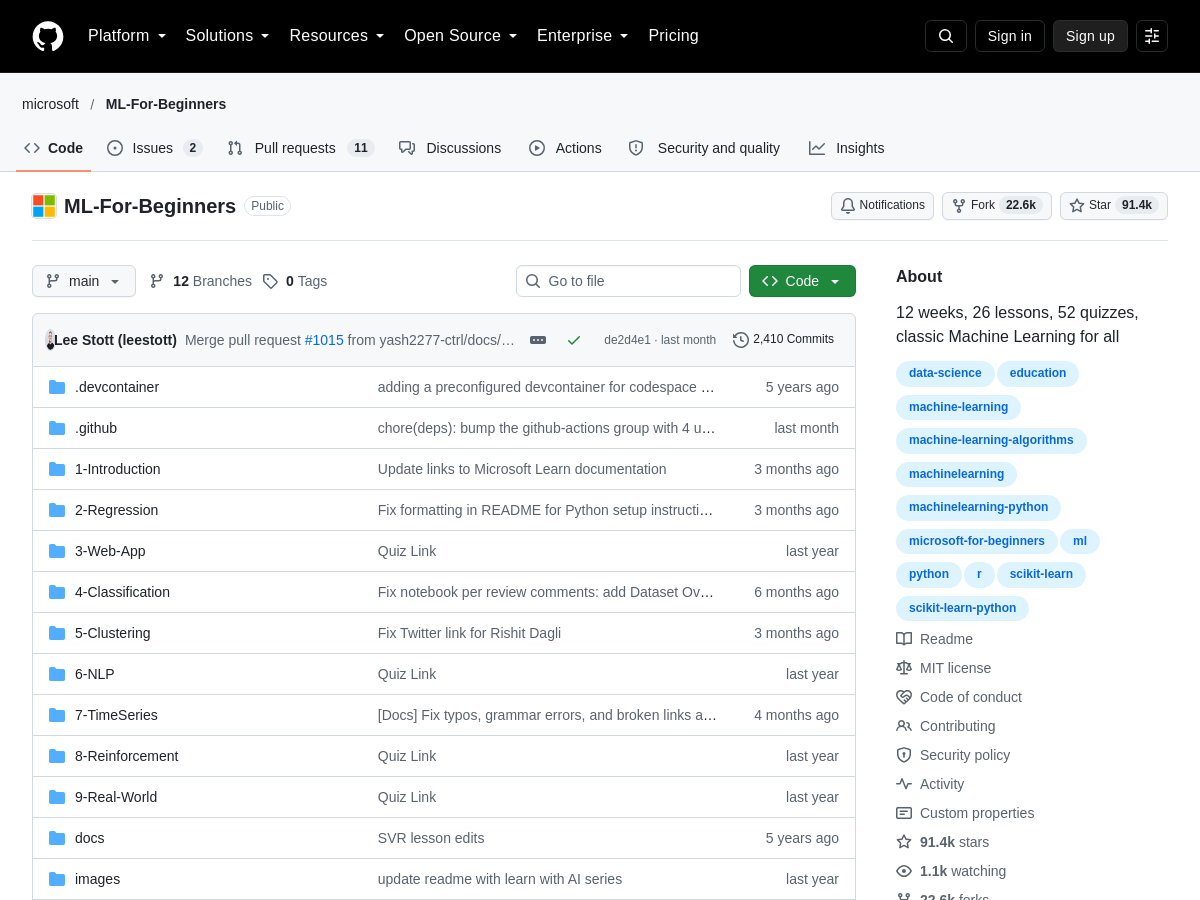
Task: Select the data-science topic tag
Action: coord(945,374)
